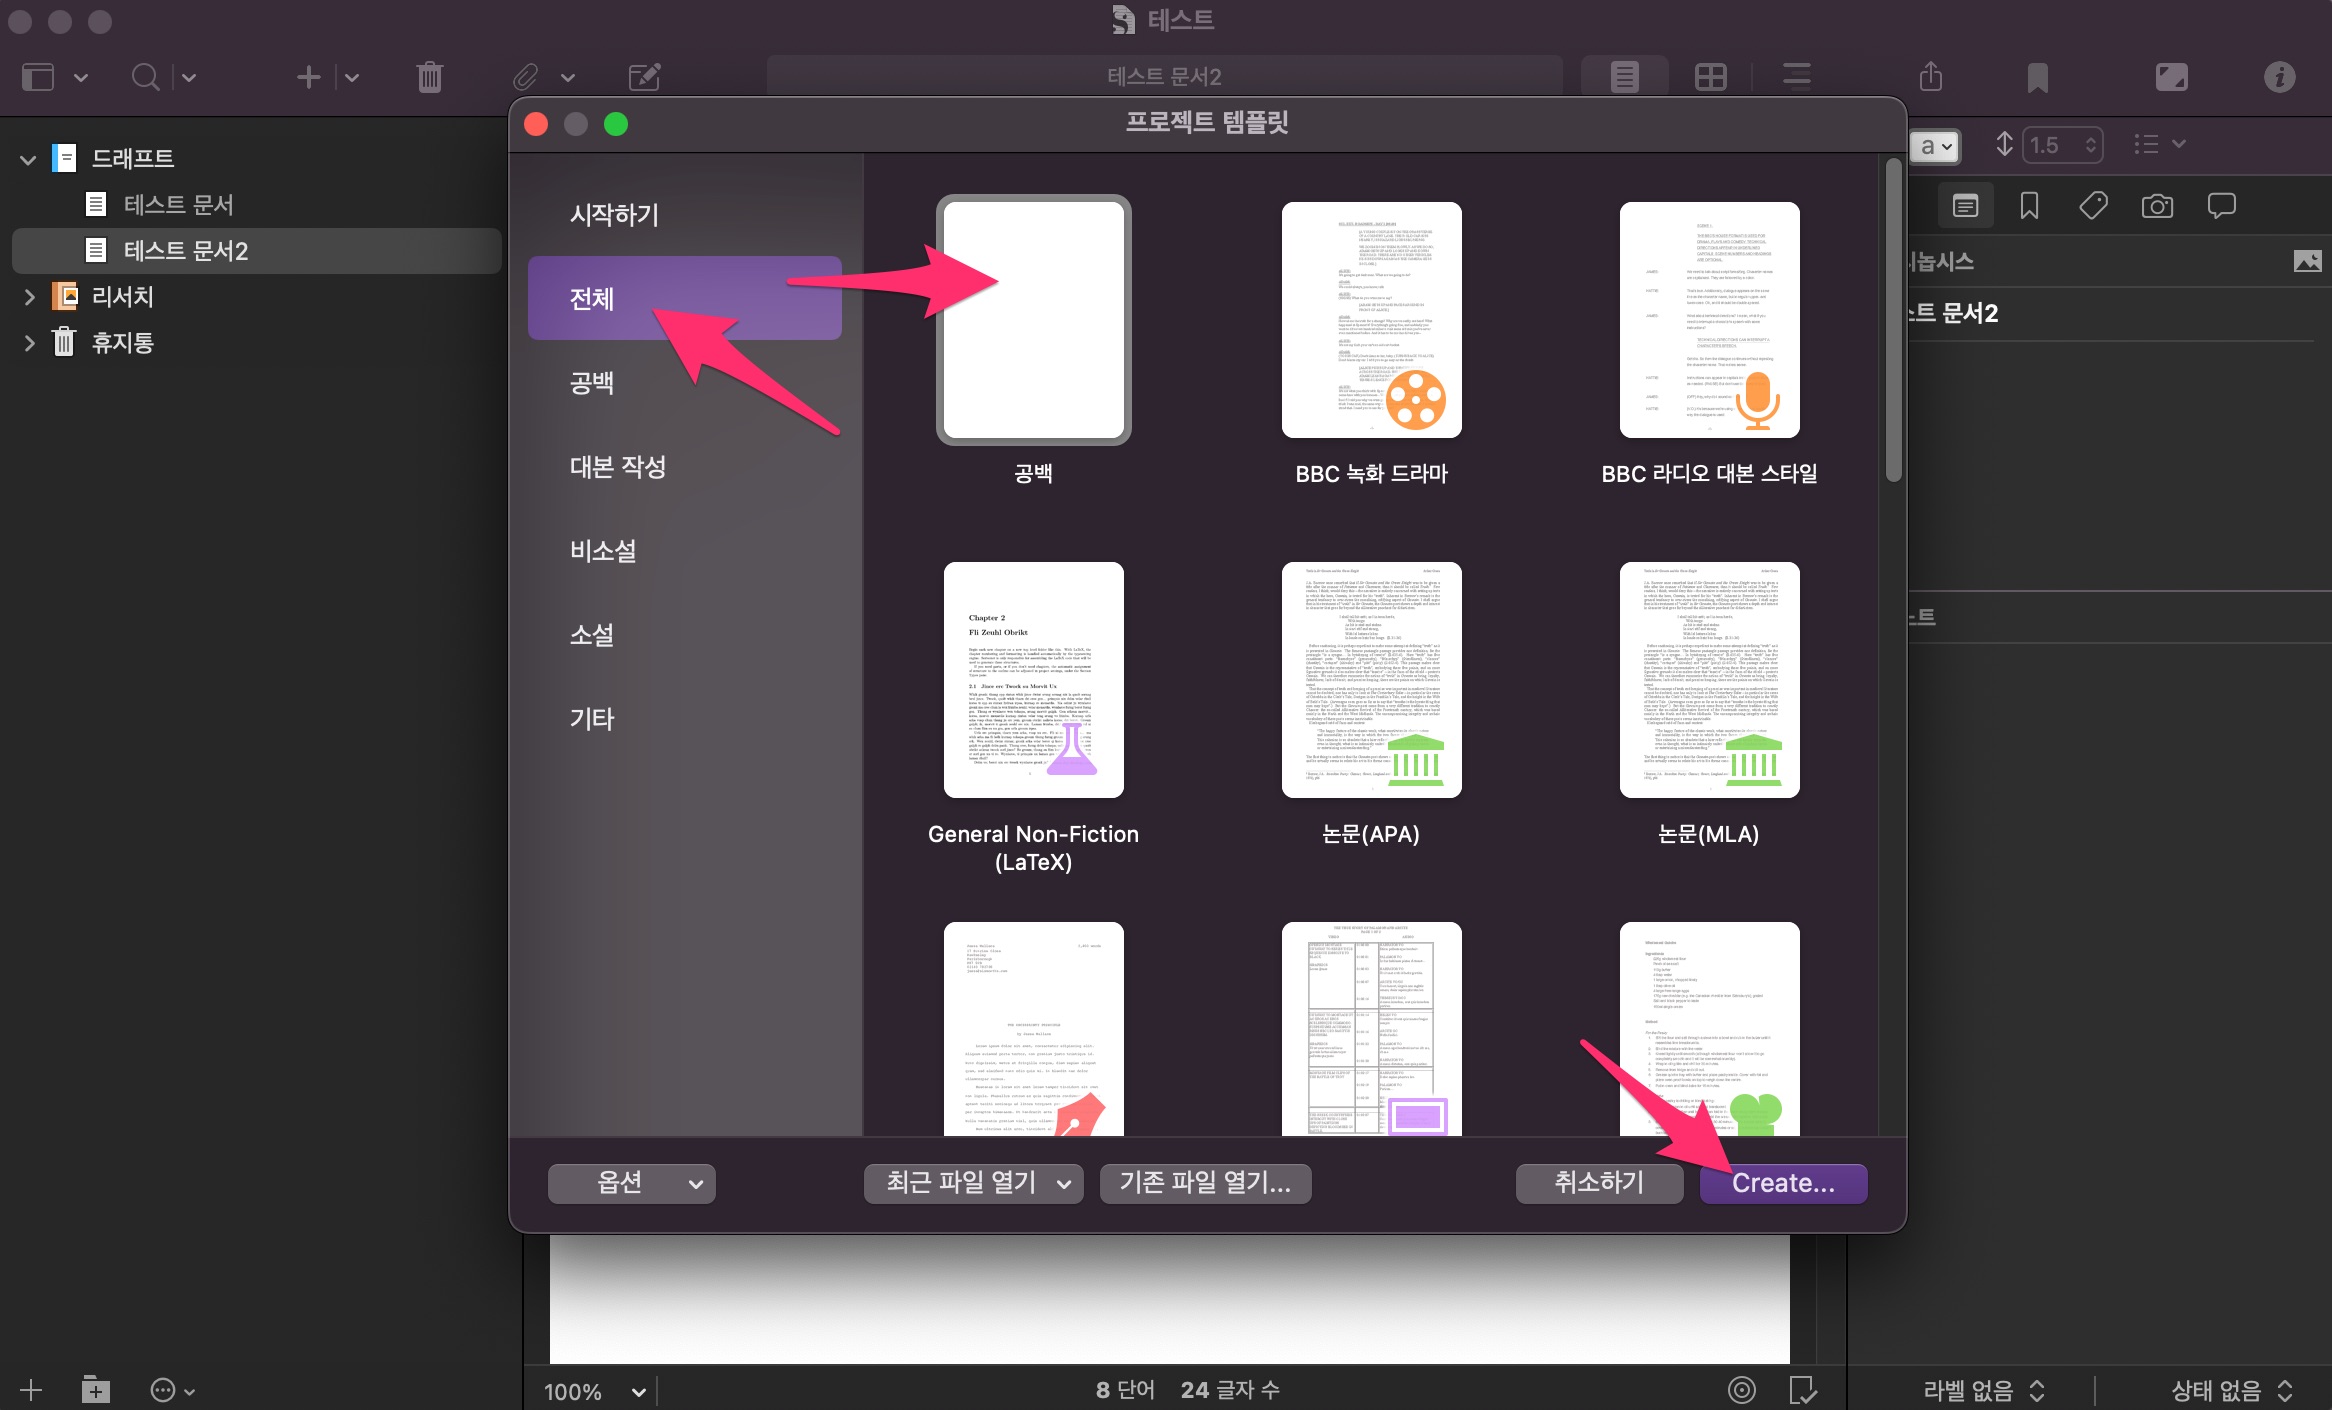Switch to outliner view mode
This screenshot has width=2332, height=1410.
coord(1797,77)
